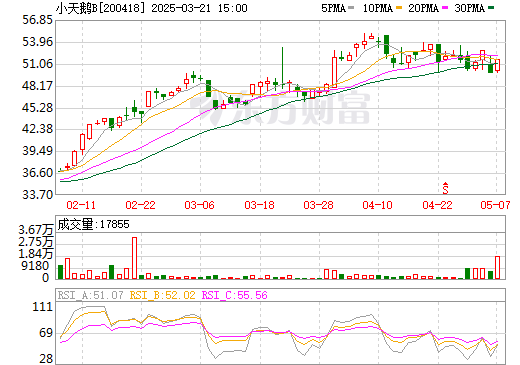This screenshot has height=365, width=520.
Task: Click the 48.17 price axis value
Action: [x=37, y=86]
